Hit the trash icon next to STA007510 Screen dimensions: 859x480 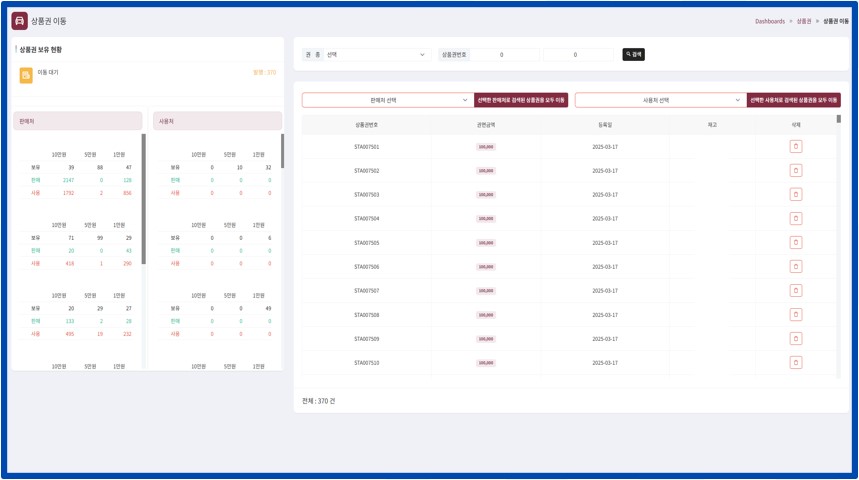795,363
